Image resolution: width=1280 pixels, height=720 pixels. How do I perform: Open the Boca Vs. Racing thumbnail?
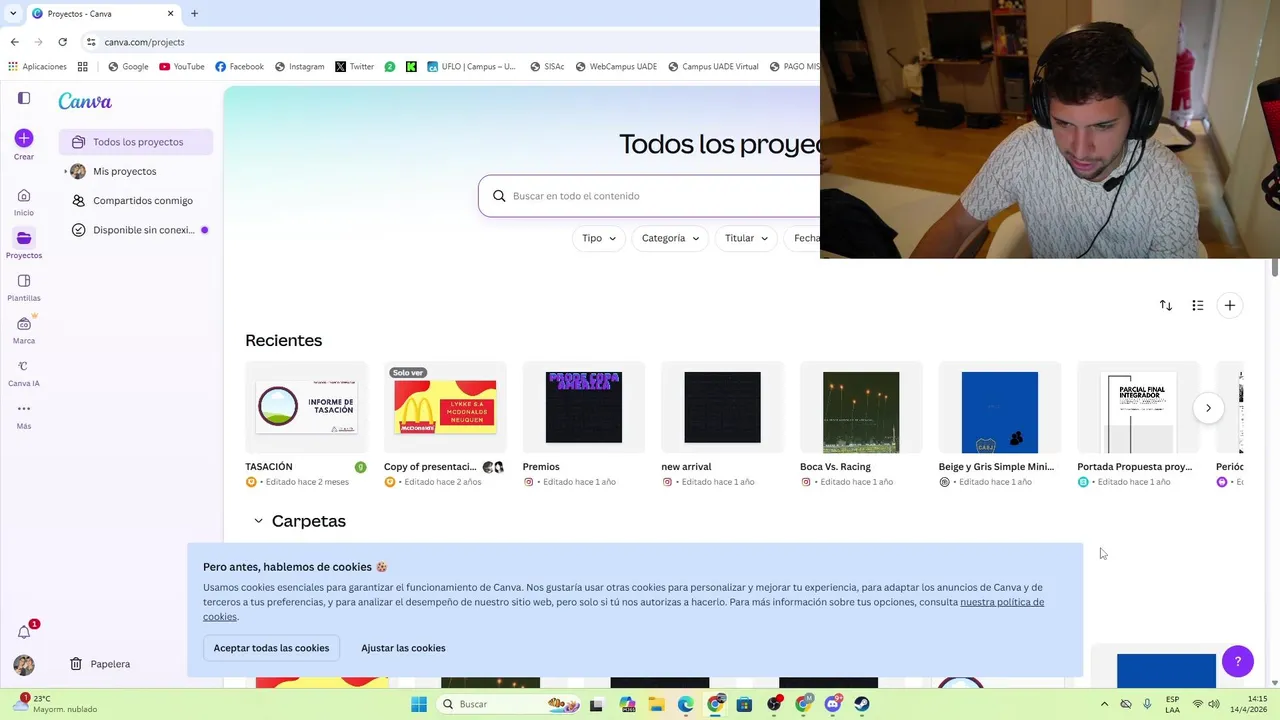(861, 408)
